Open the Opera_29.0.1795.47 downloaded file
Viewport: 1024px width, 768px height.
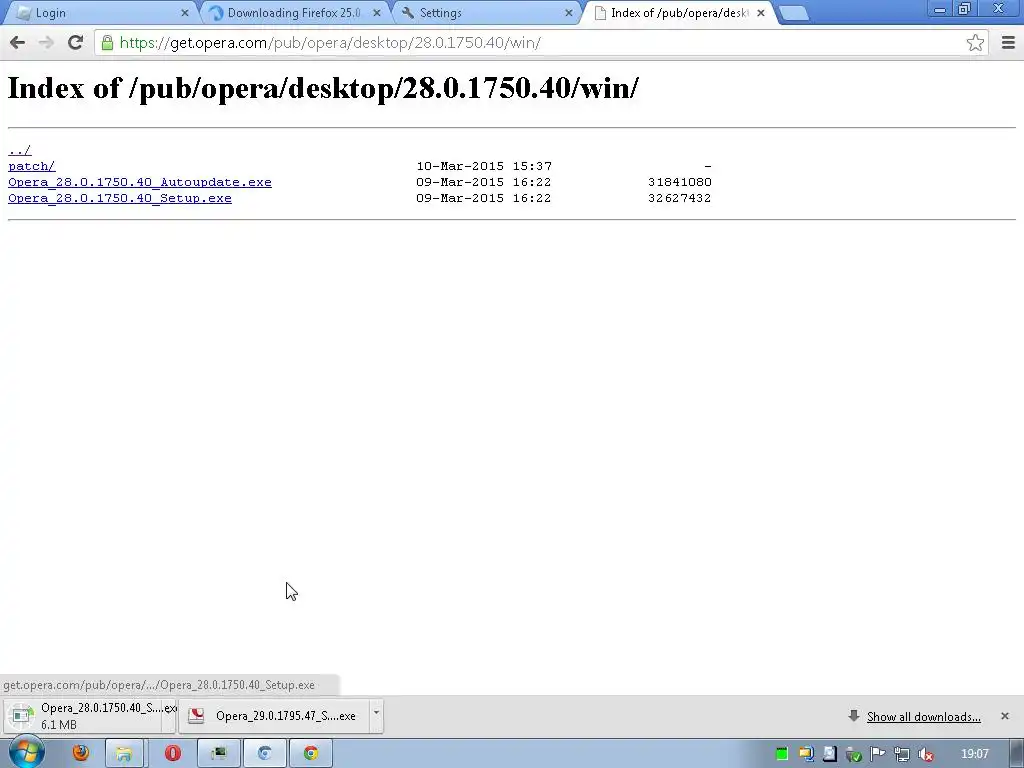tap(274, 716)
